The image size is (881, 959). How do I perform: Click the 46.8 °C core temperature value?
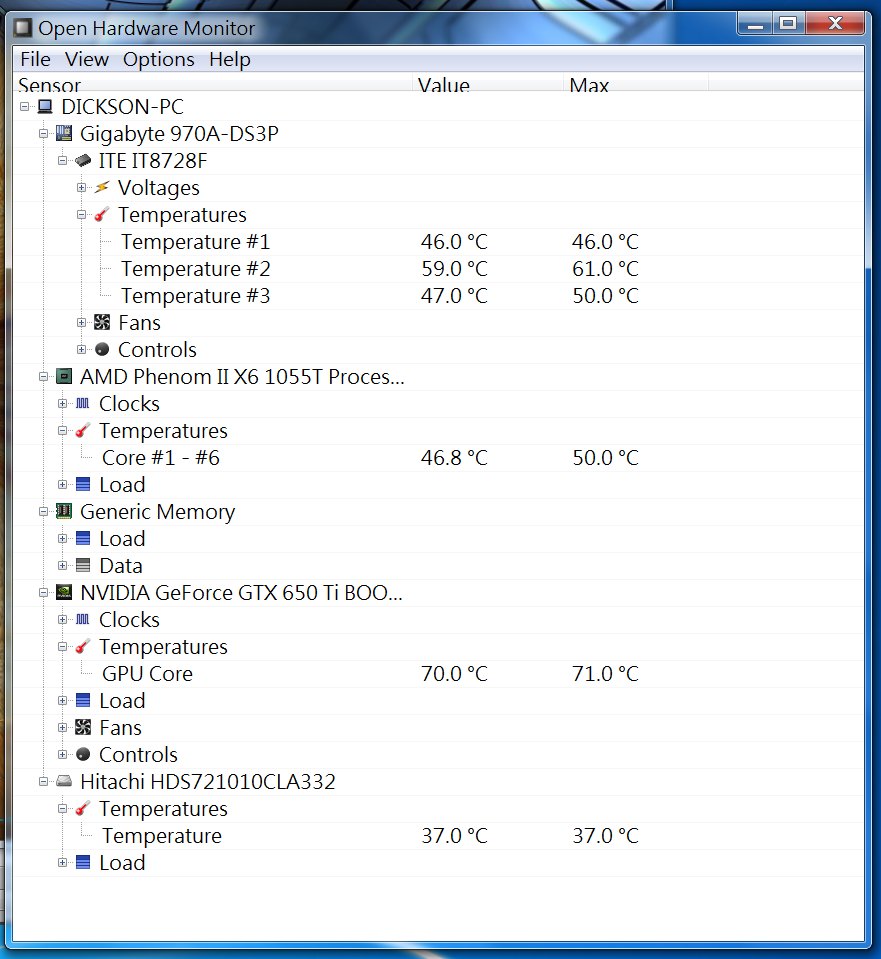455,457
